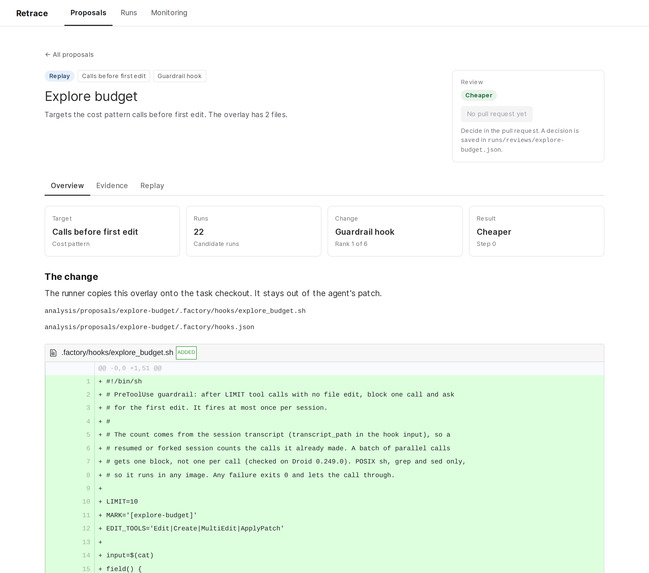Click the Explore budget heading

(x=91, y=96)
